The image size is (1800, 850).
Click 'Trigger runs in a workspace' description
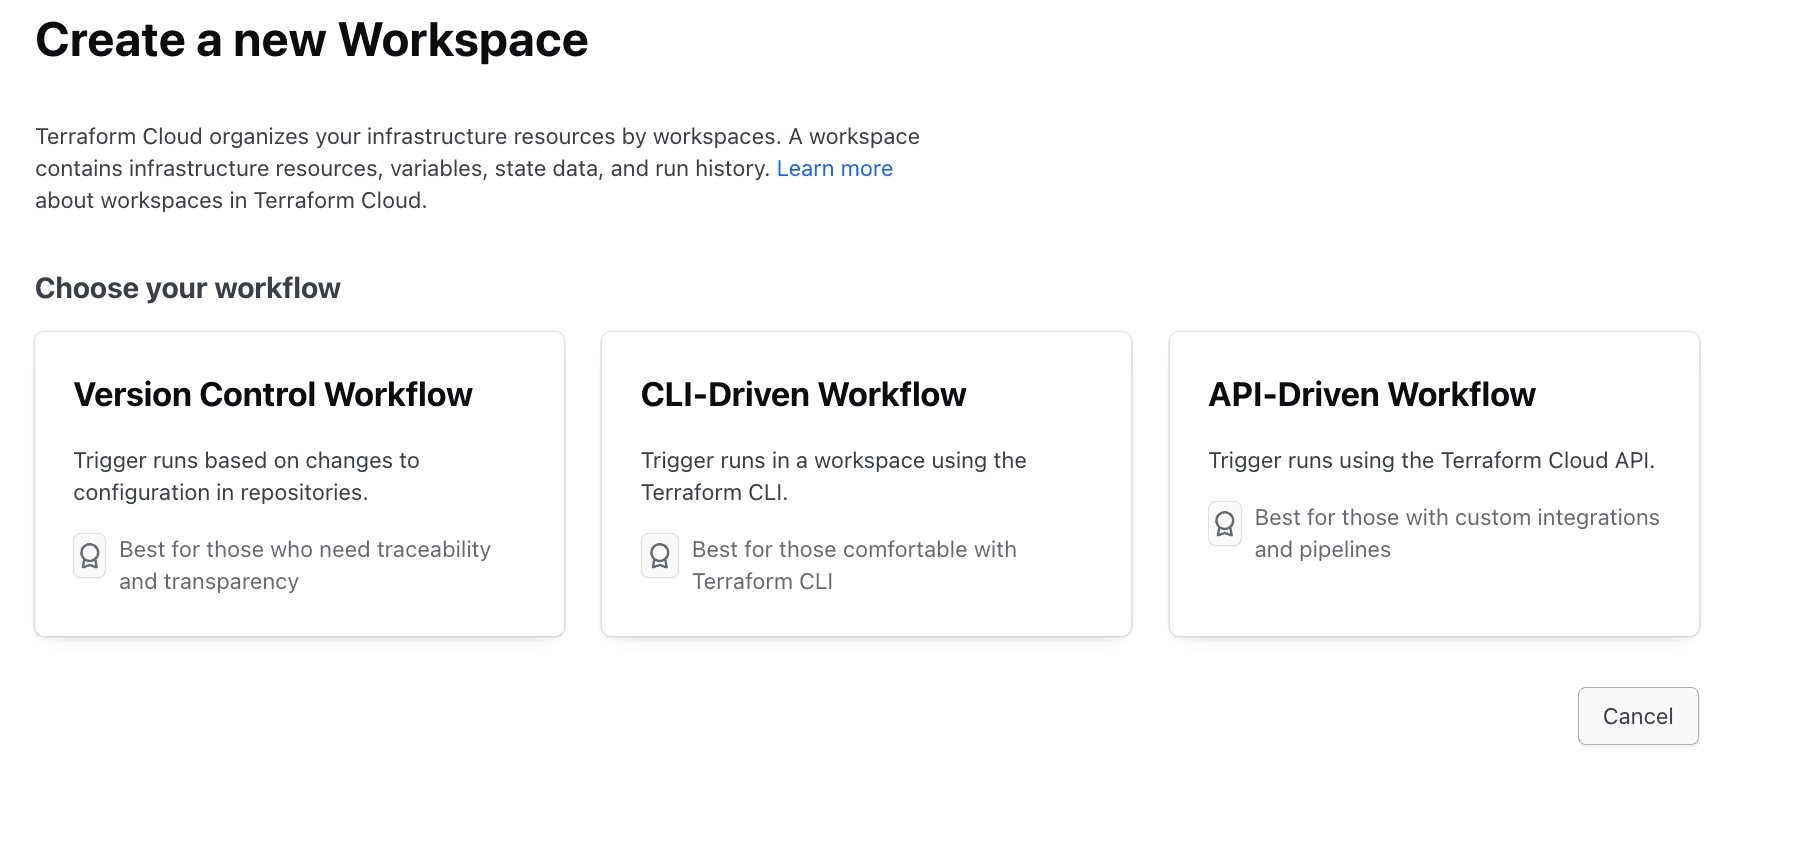[x=834, y=476]
